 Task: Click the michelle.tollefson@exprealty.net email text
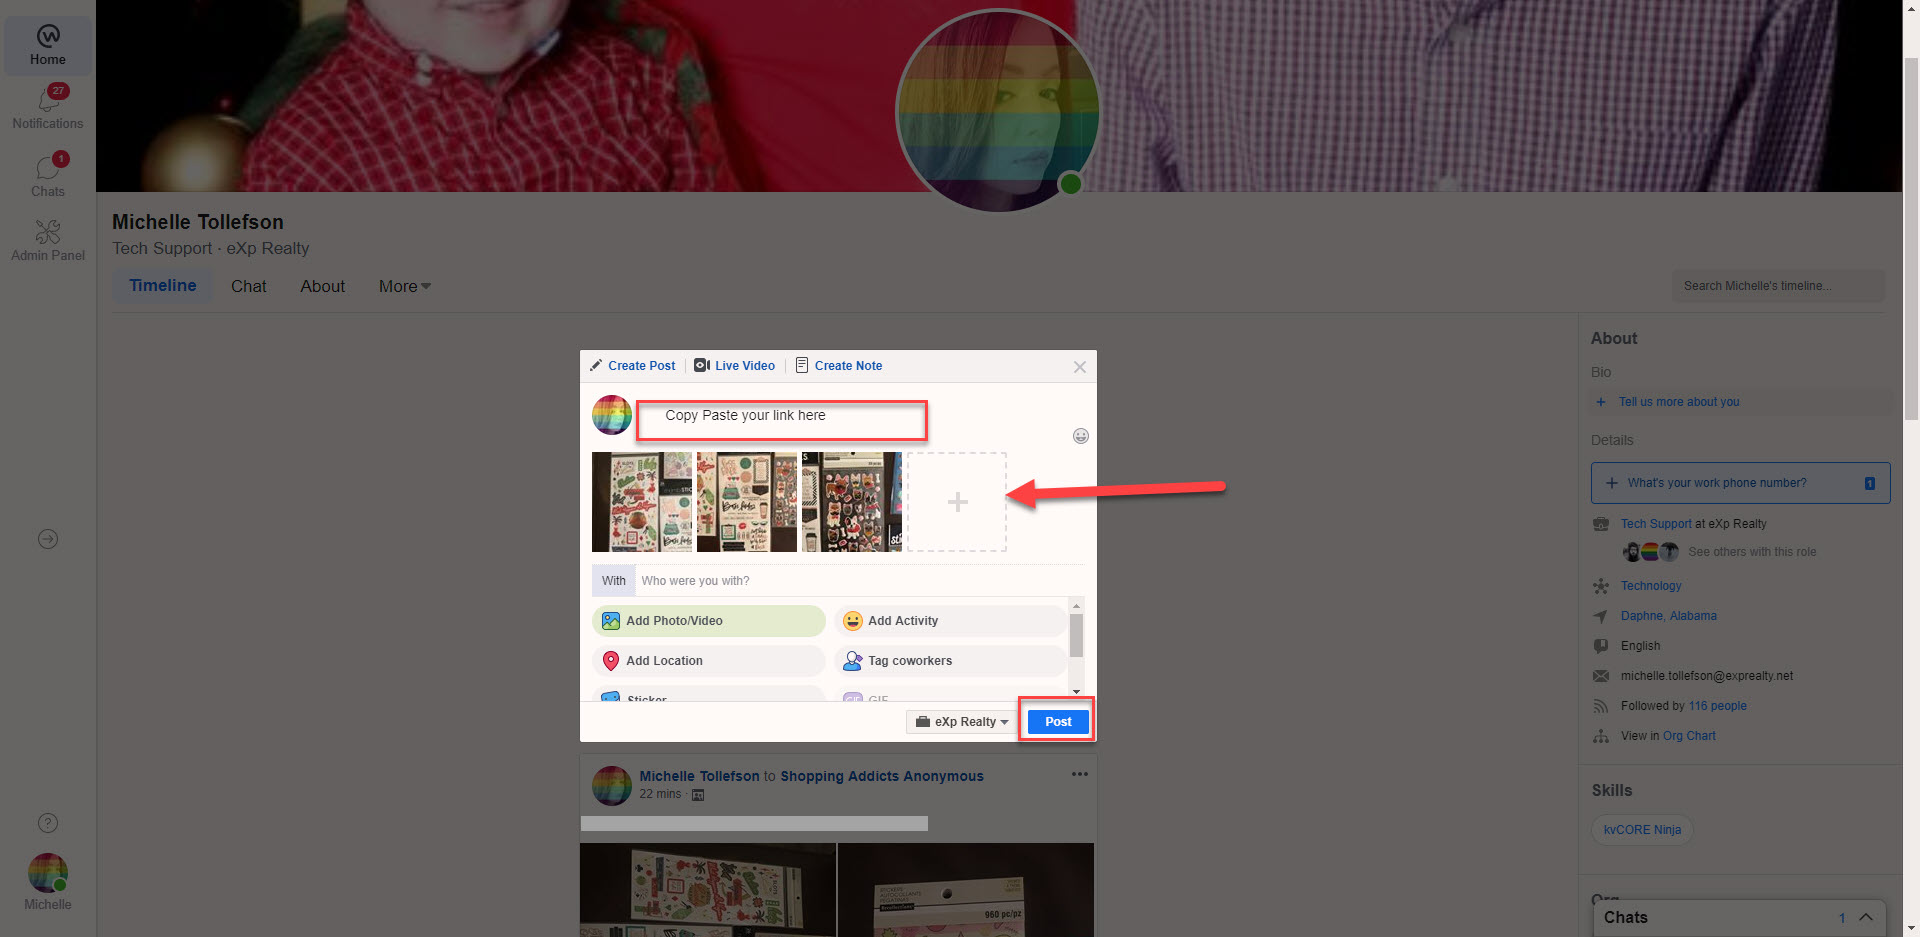pos(1707,676)
